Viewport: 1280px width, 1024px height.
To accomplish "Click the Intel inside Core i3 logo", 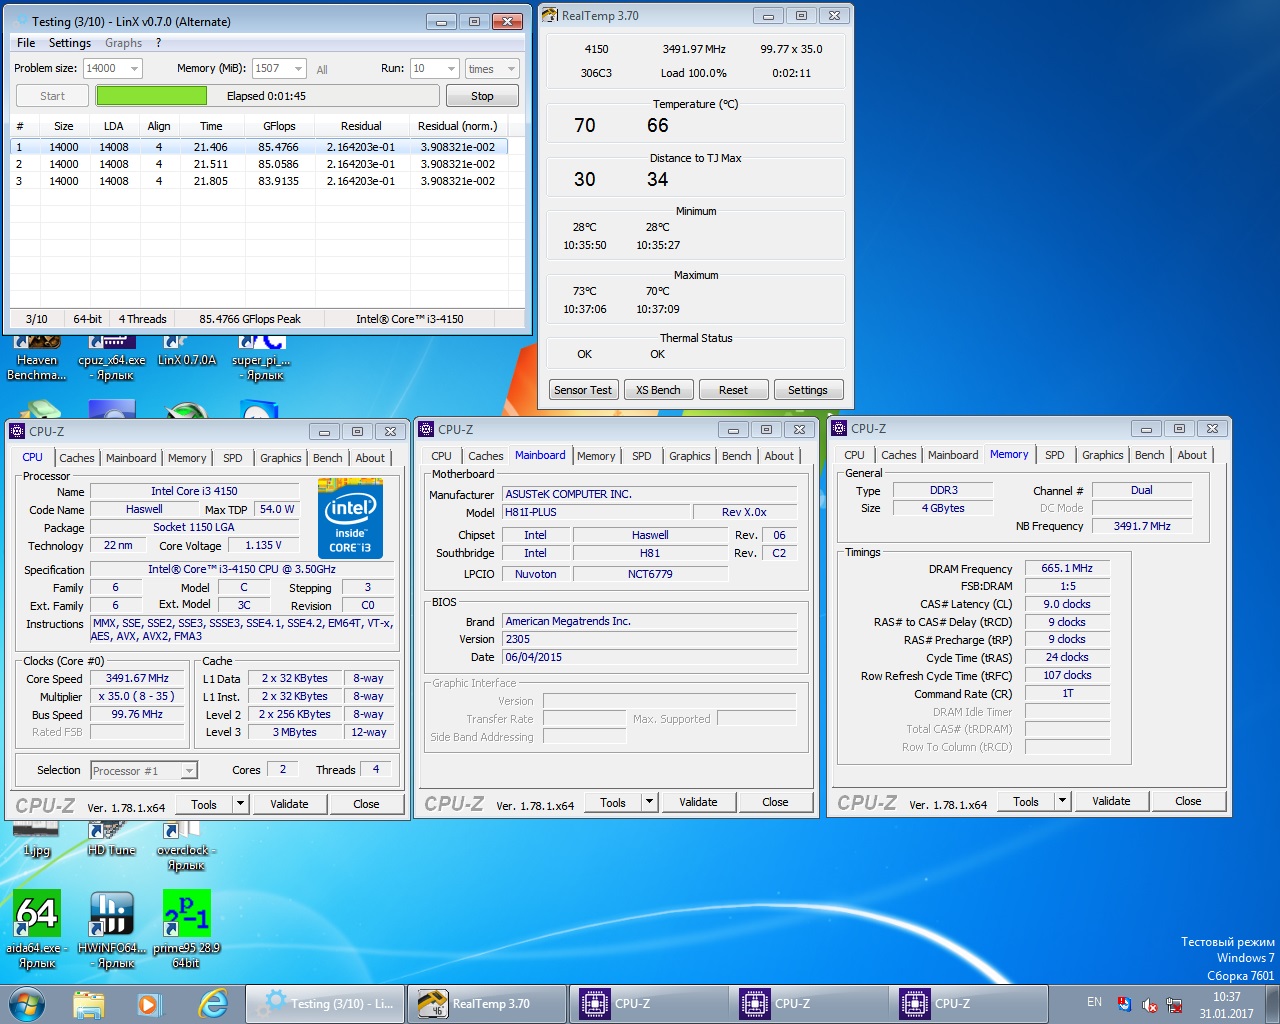I will (350, 519).
